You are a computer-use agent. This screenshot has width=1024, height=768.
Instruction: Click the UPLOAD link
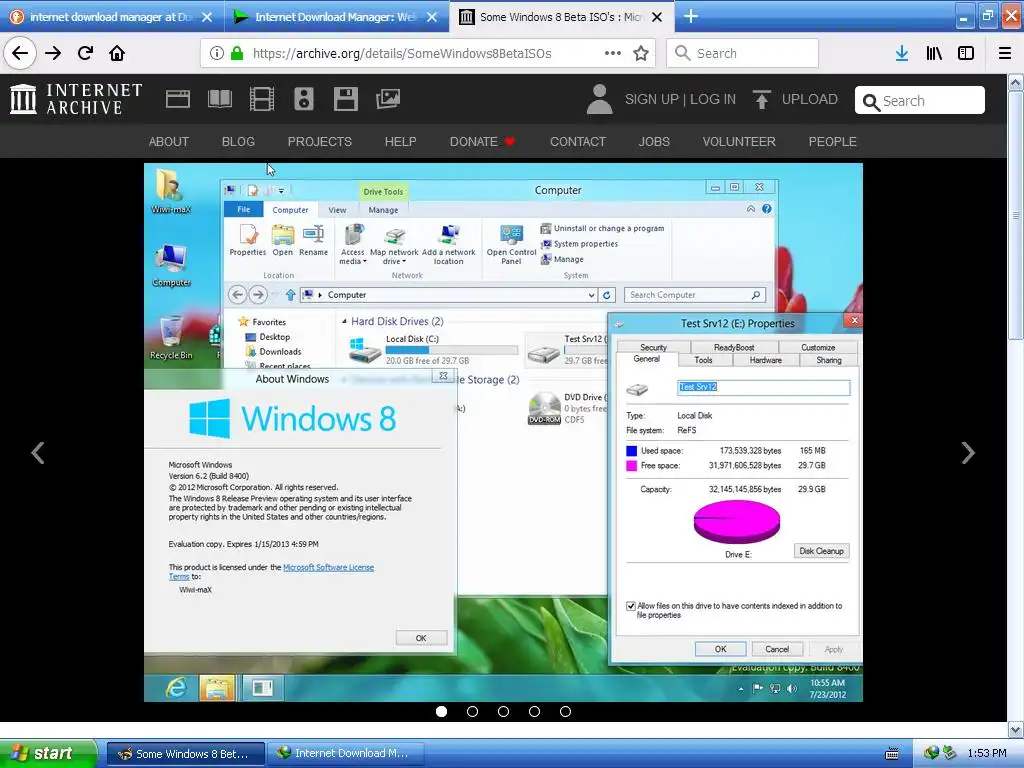810,99
